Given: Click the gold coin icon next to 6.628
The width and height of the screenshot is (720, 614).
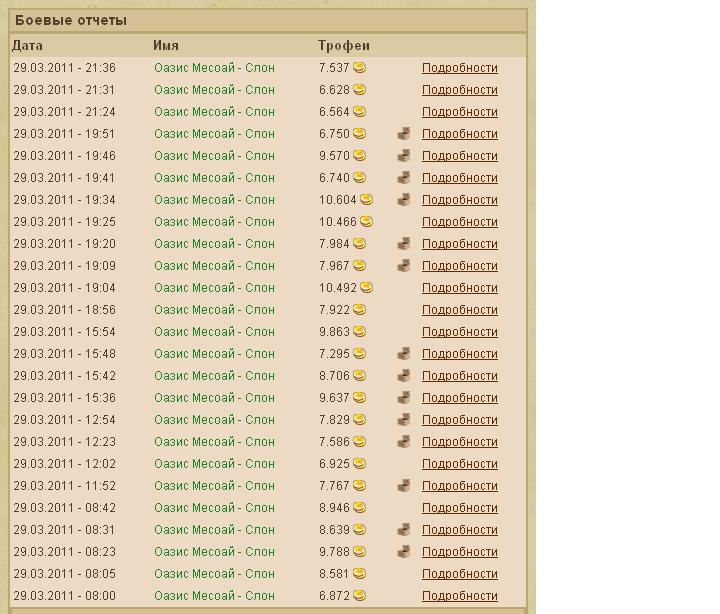Looking at the screenshot, I should (360, 90).
